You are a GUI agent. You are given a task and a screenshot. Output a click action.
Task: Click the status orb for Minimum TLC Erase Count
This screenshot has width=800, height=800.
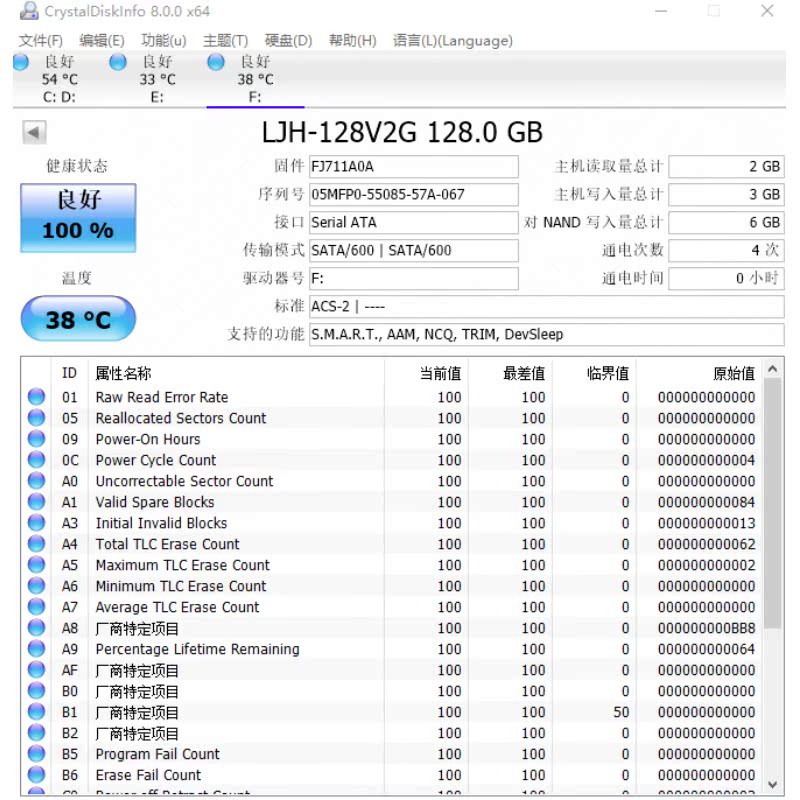tap(36, 586)
